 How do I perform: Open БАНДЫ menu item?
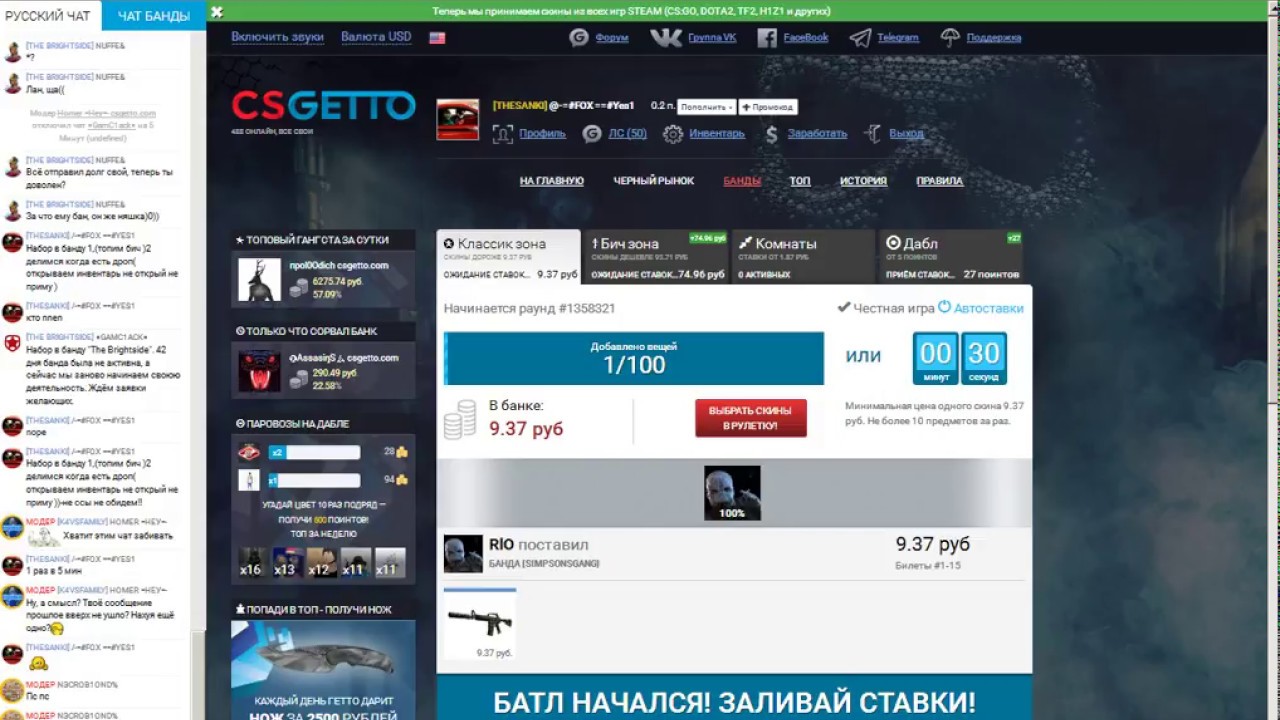click(742, 181)
